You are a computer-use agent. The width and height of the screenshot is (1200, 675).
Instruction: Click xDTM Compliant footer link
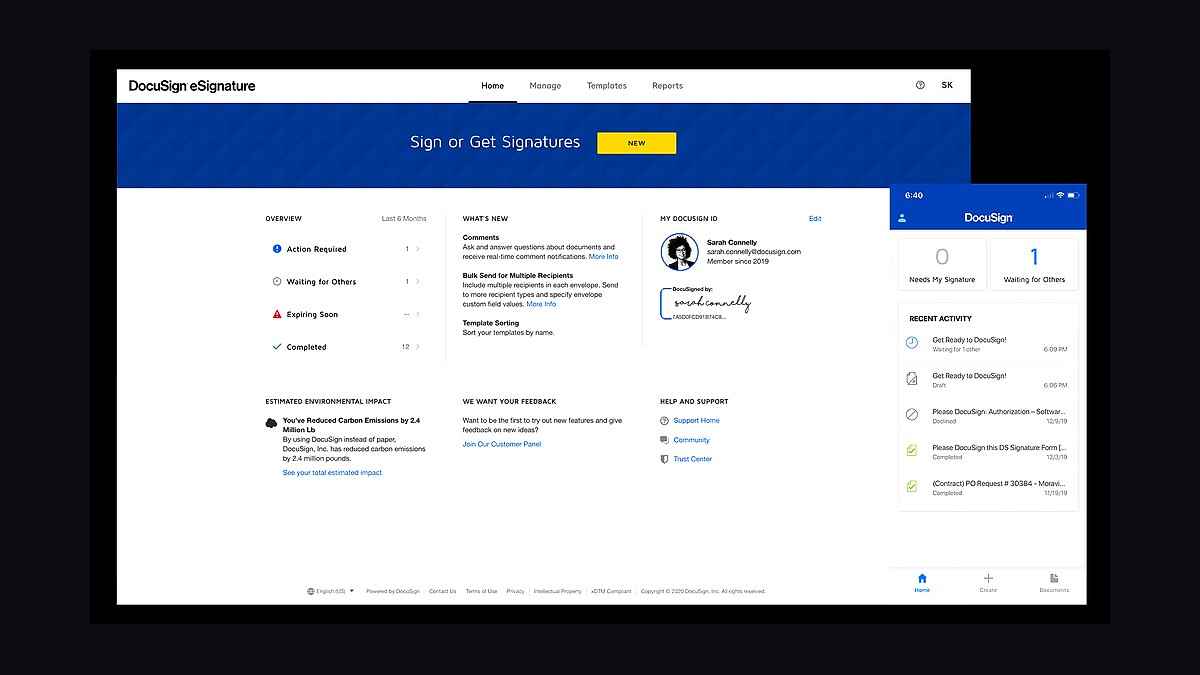611,591
